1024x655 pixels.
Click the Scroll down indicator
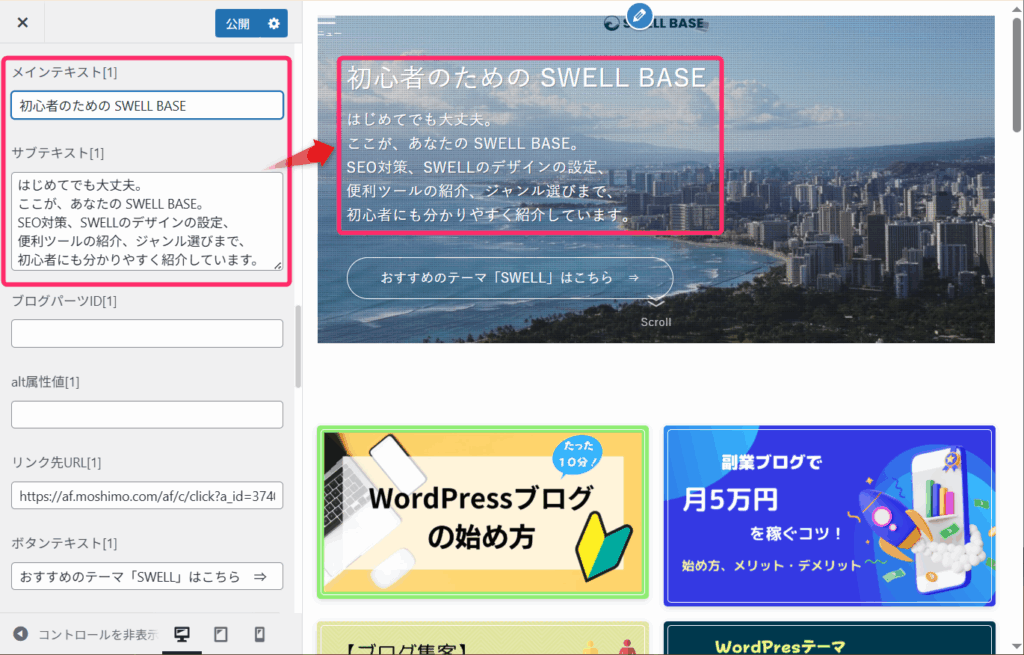(x=656, y=313)
